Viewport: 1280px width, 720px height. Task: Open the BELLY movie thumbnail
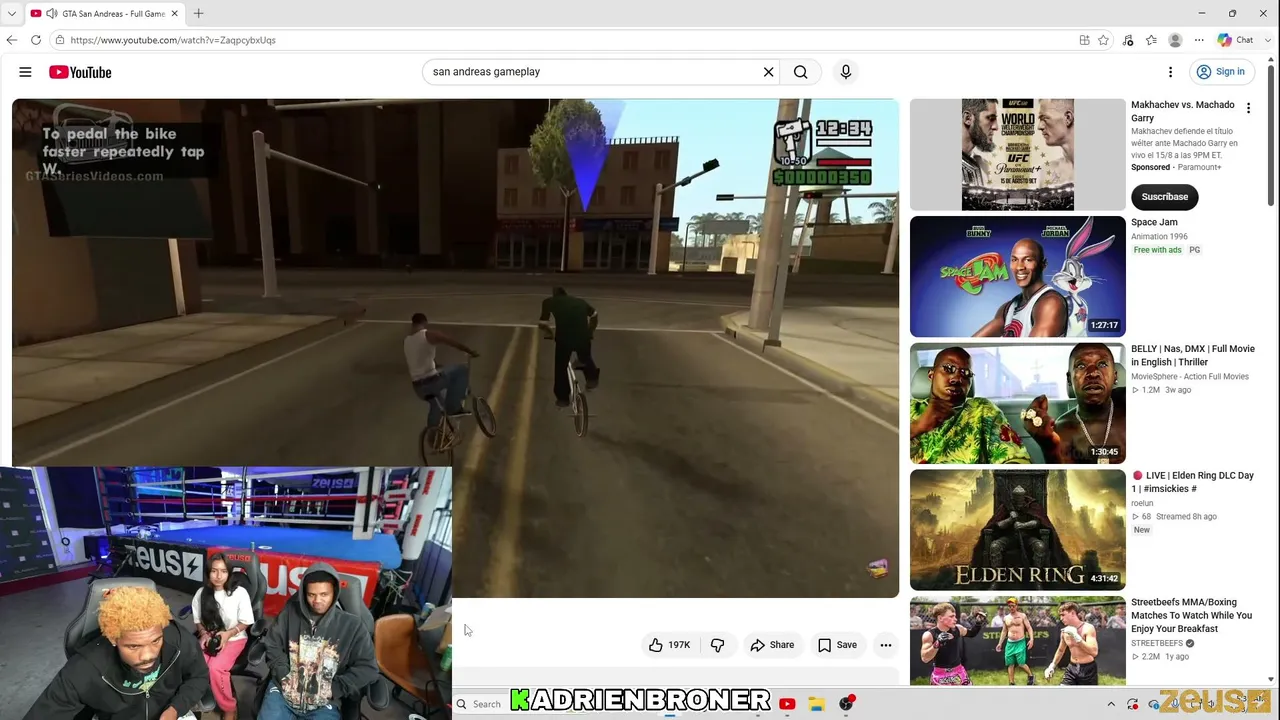tap(1017, 403)
